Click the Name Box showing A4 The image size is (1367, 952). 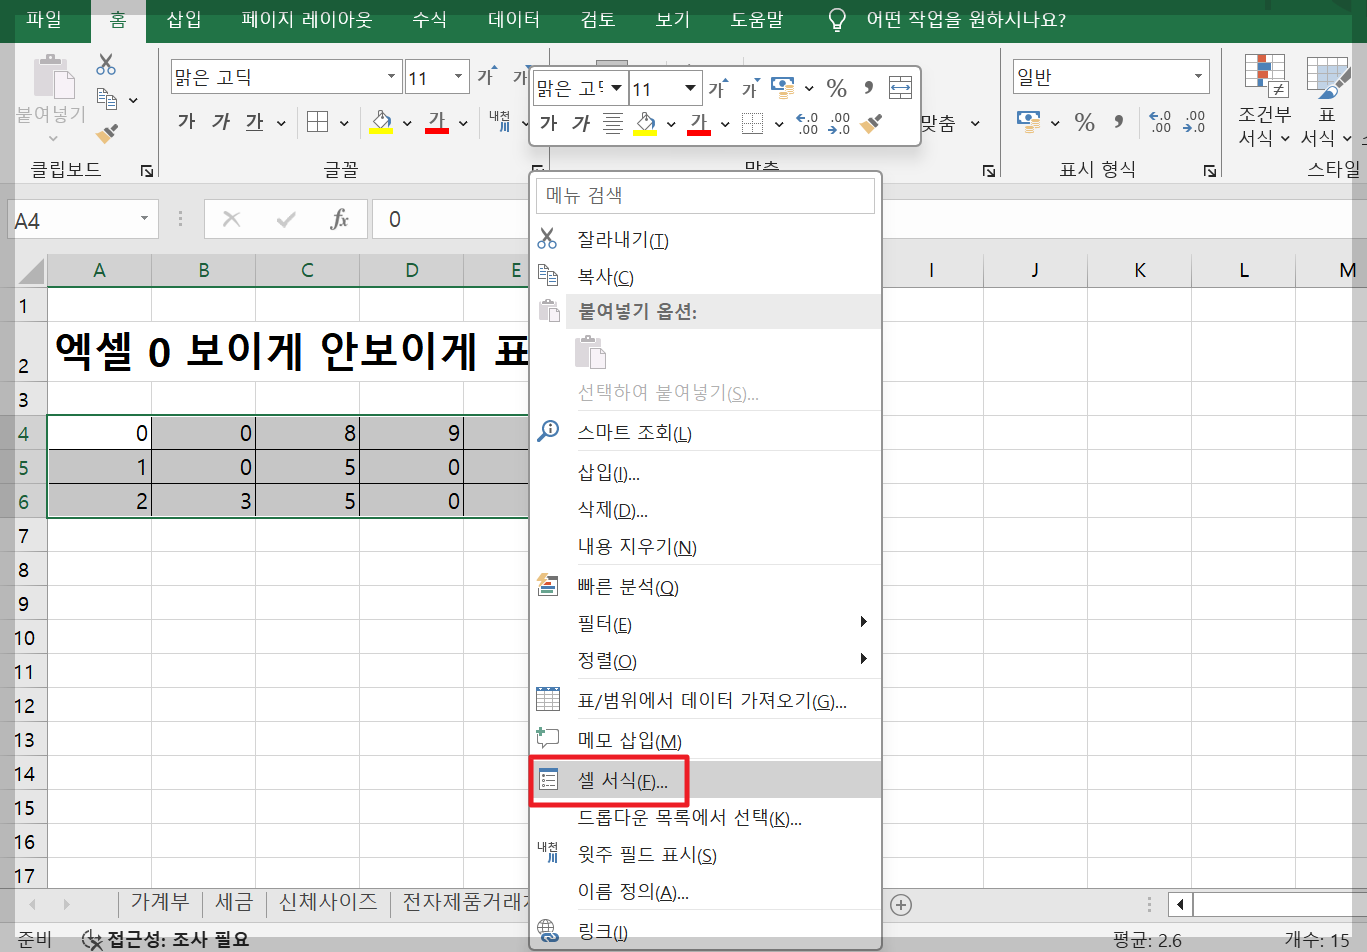tap(70, 218)
